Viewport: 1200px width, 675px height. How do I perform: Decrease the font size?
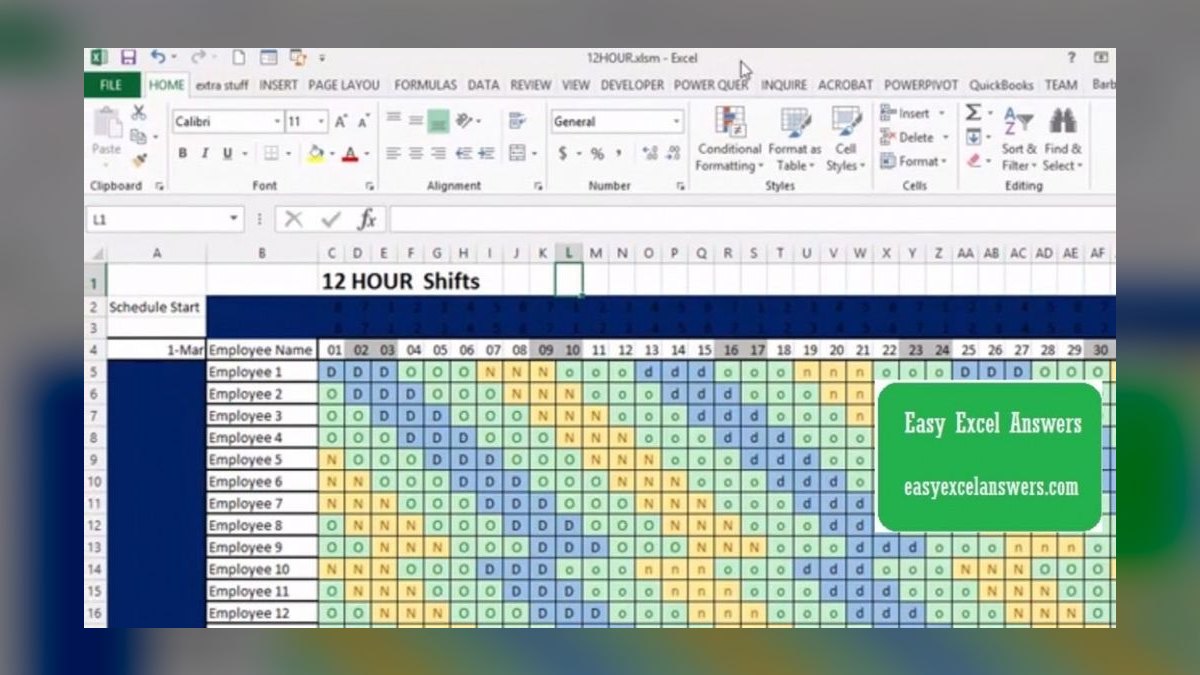point(364,121)
